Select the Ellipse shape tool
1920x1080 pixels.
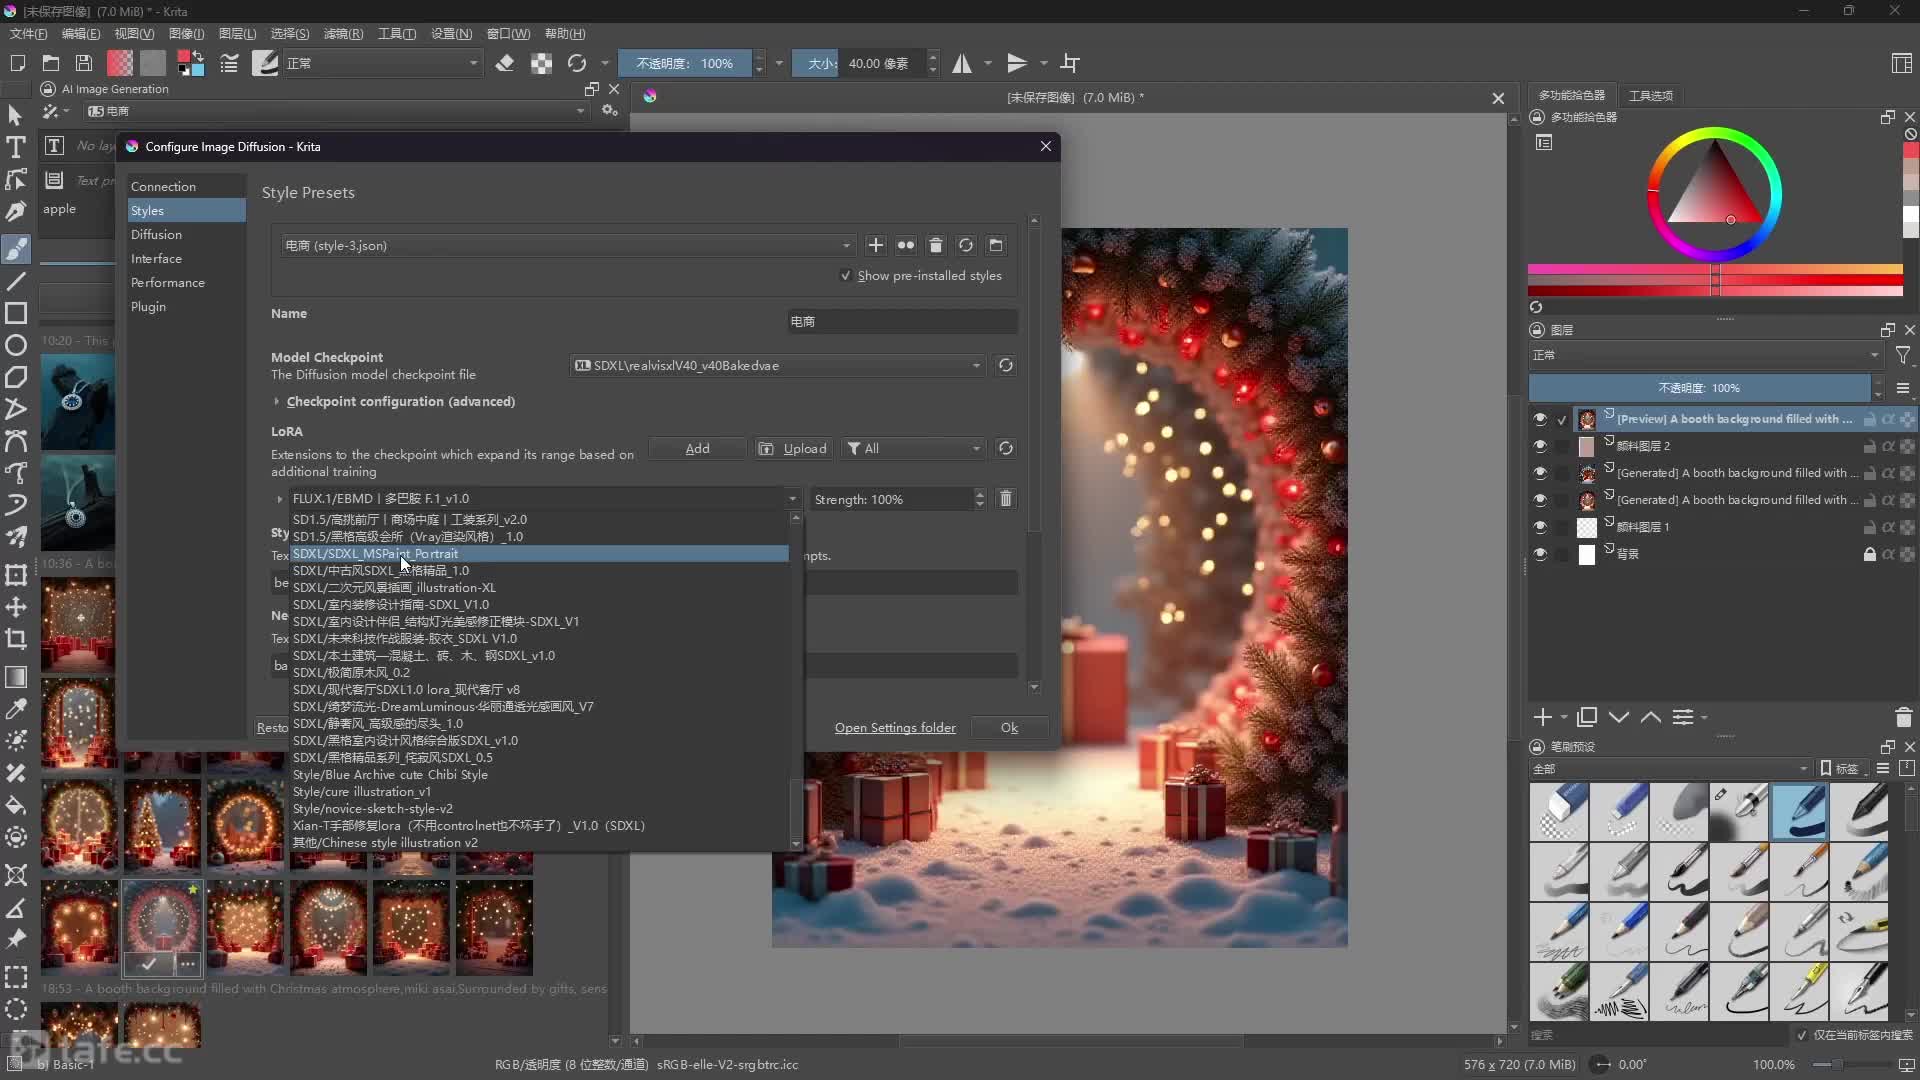click(16, 346)
